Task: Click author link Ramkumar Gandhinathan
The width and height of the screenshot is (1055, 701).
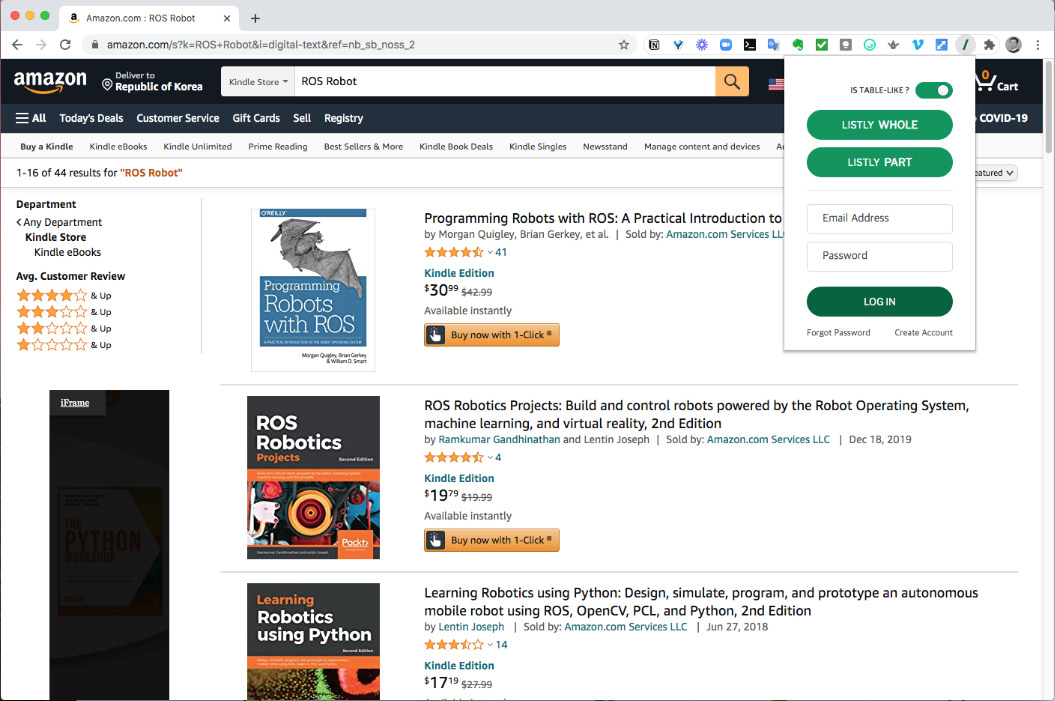Action: (499, 439)
